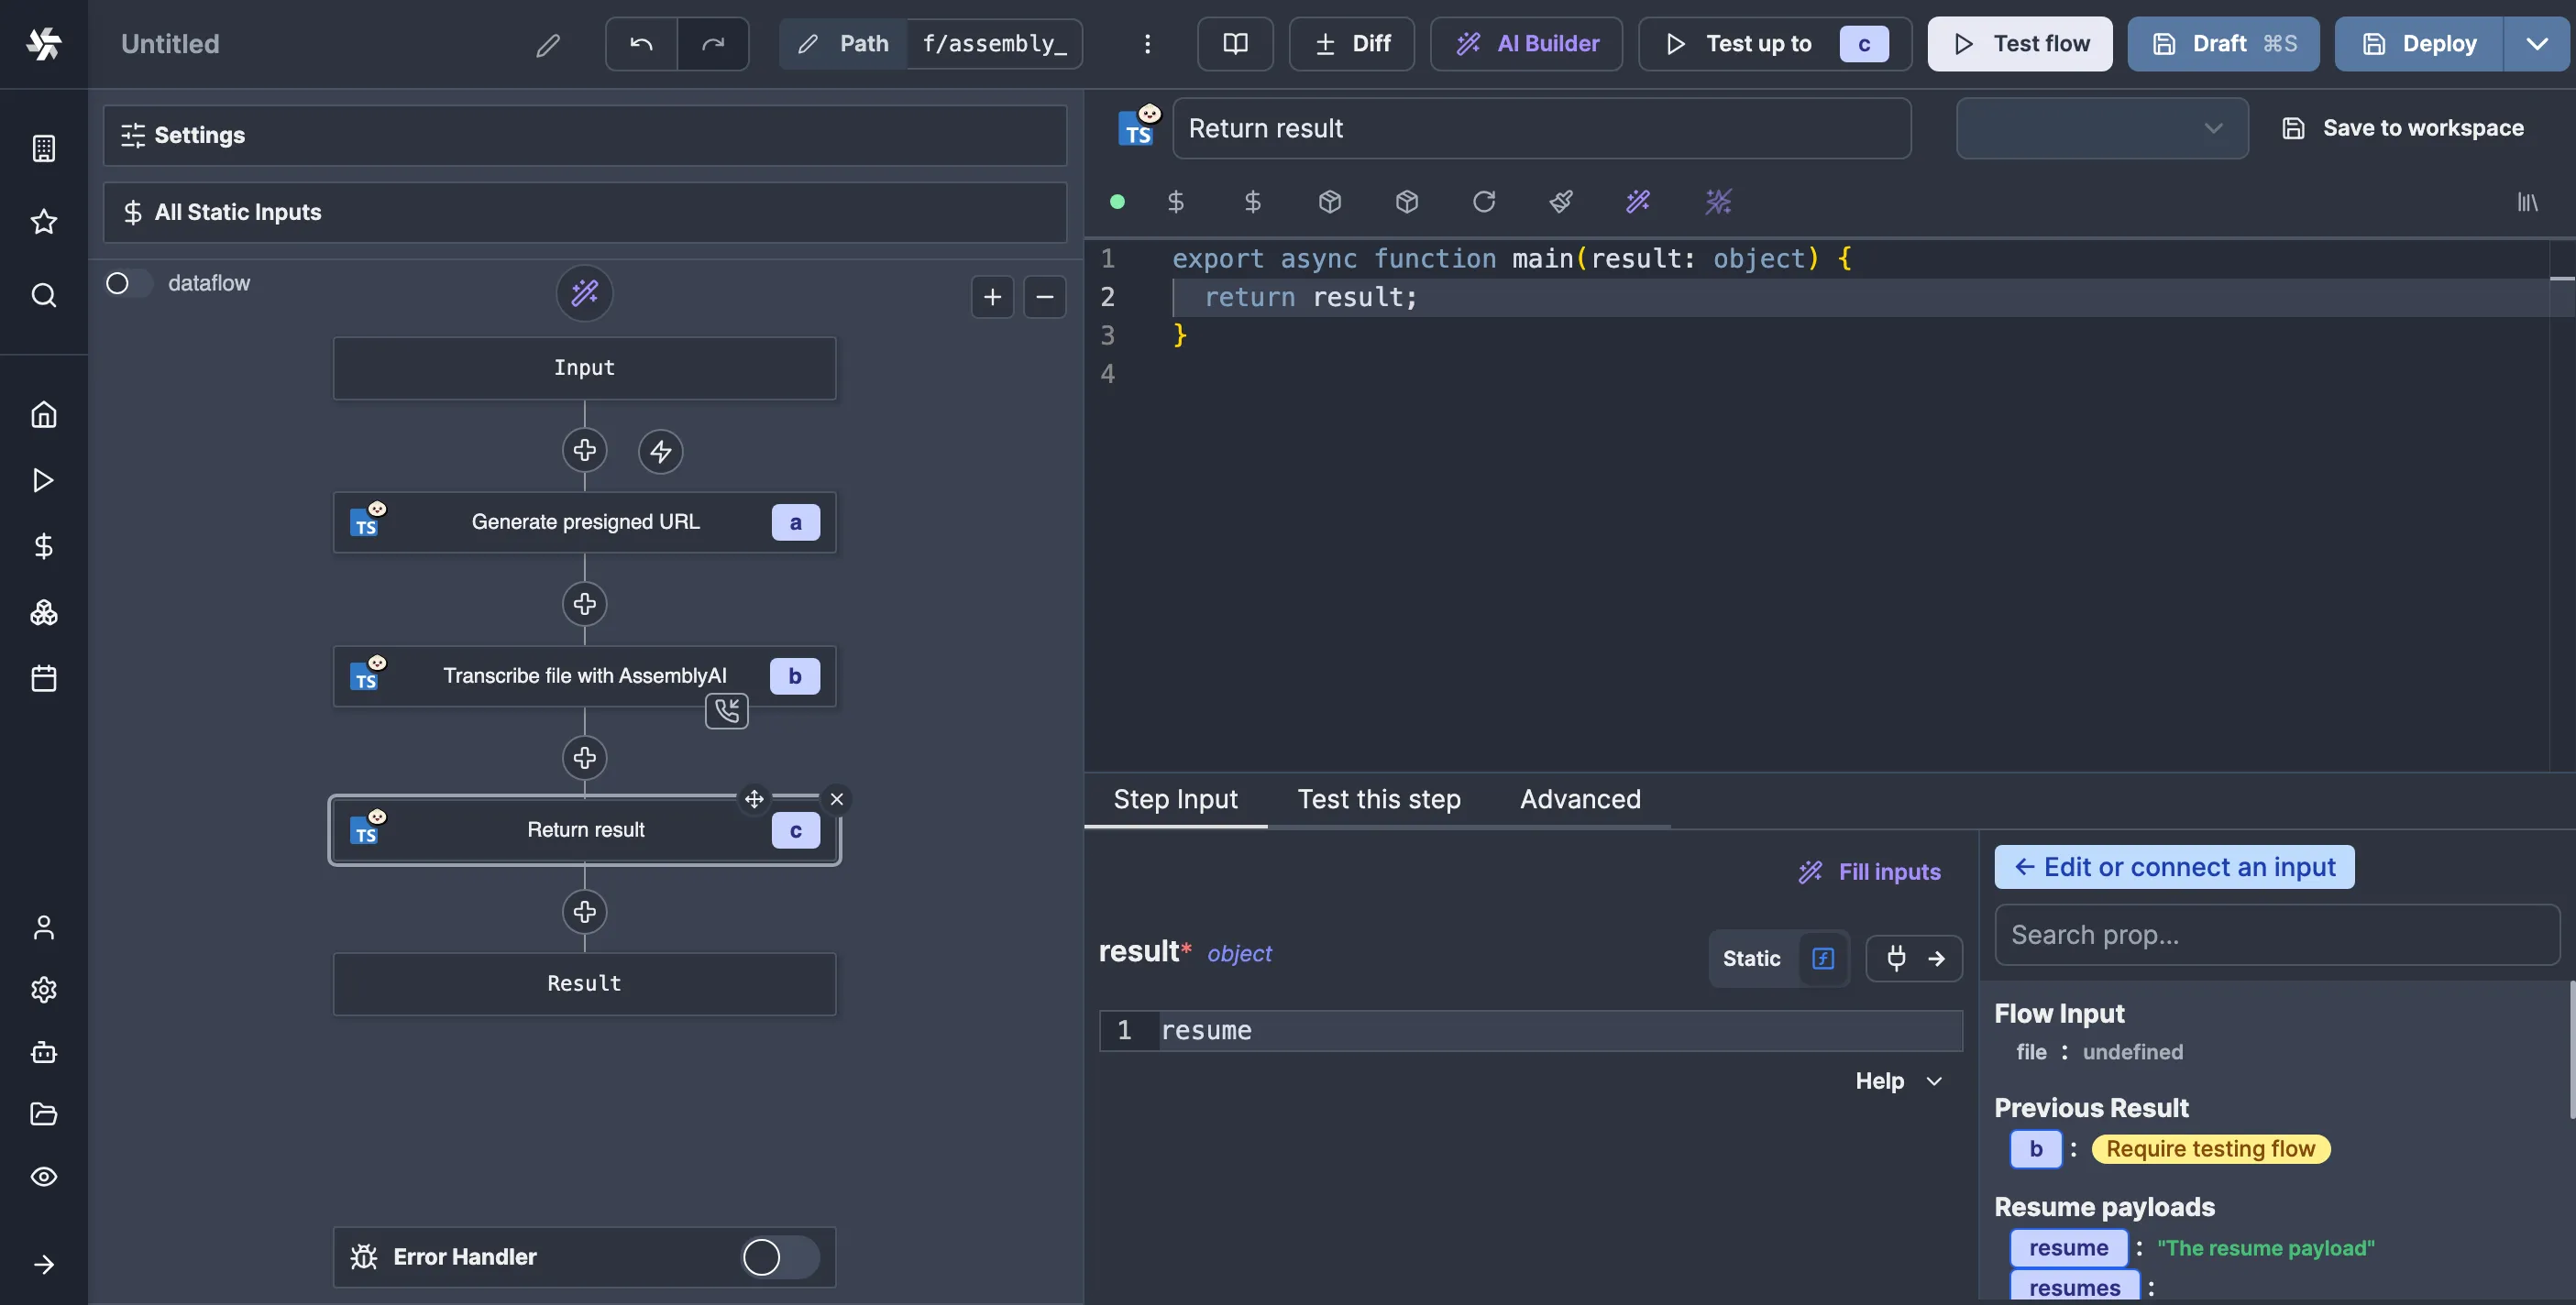Click the Test flow button
This screenshot has height=1305, width=2576.
click(2019, 44)
